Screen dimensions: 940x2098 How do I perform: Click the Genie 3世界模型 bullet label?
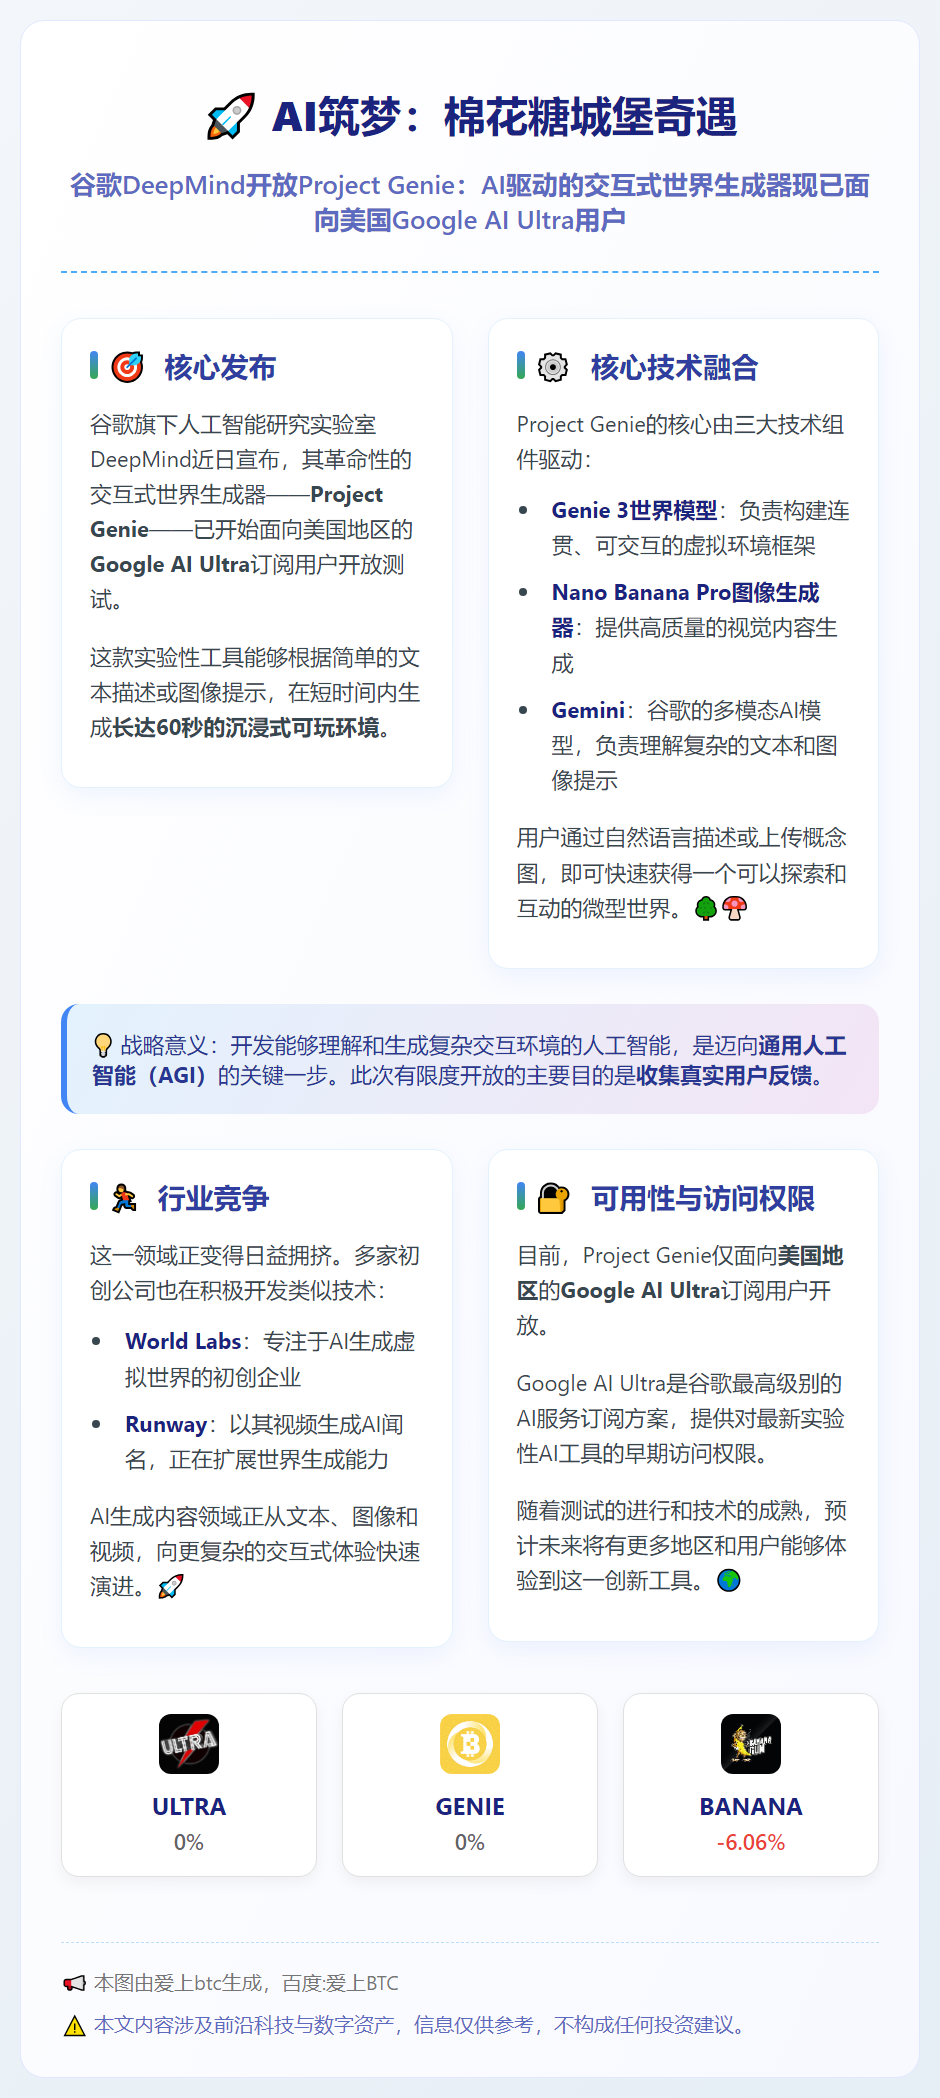tap(634, 511)
